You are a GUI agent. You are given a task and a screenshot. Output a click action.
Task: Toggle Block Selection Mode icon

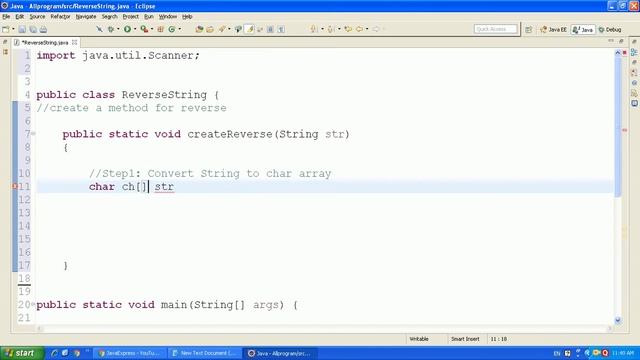click(270, 29)
